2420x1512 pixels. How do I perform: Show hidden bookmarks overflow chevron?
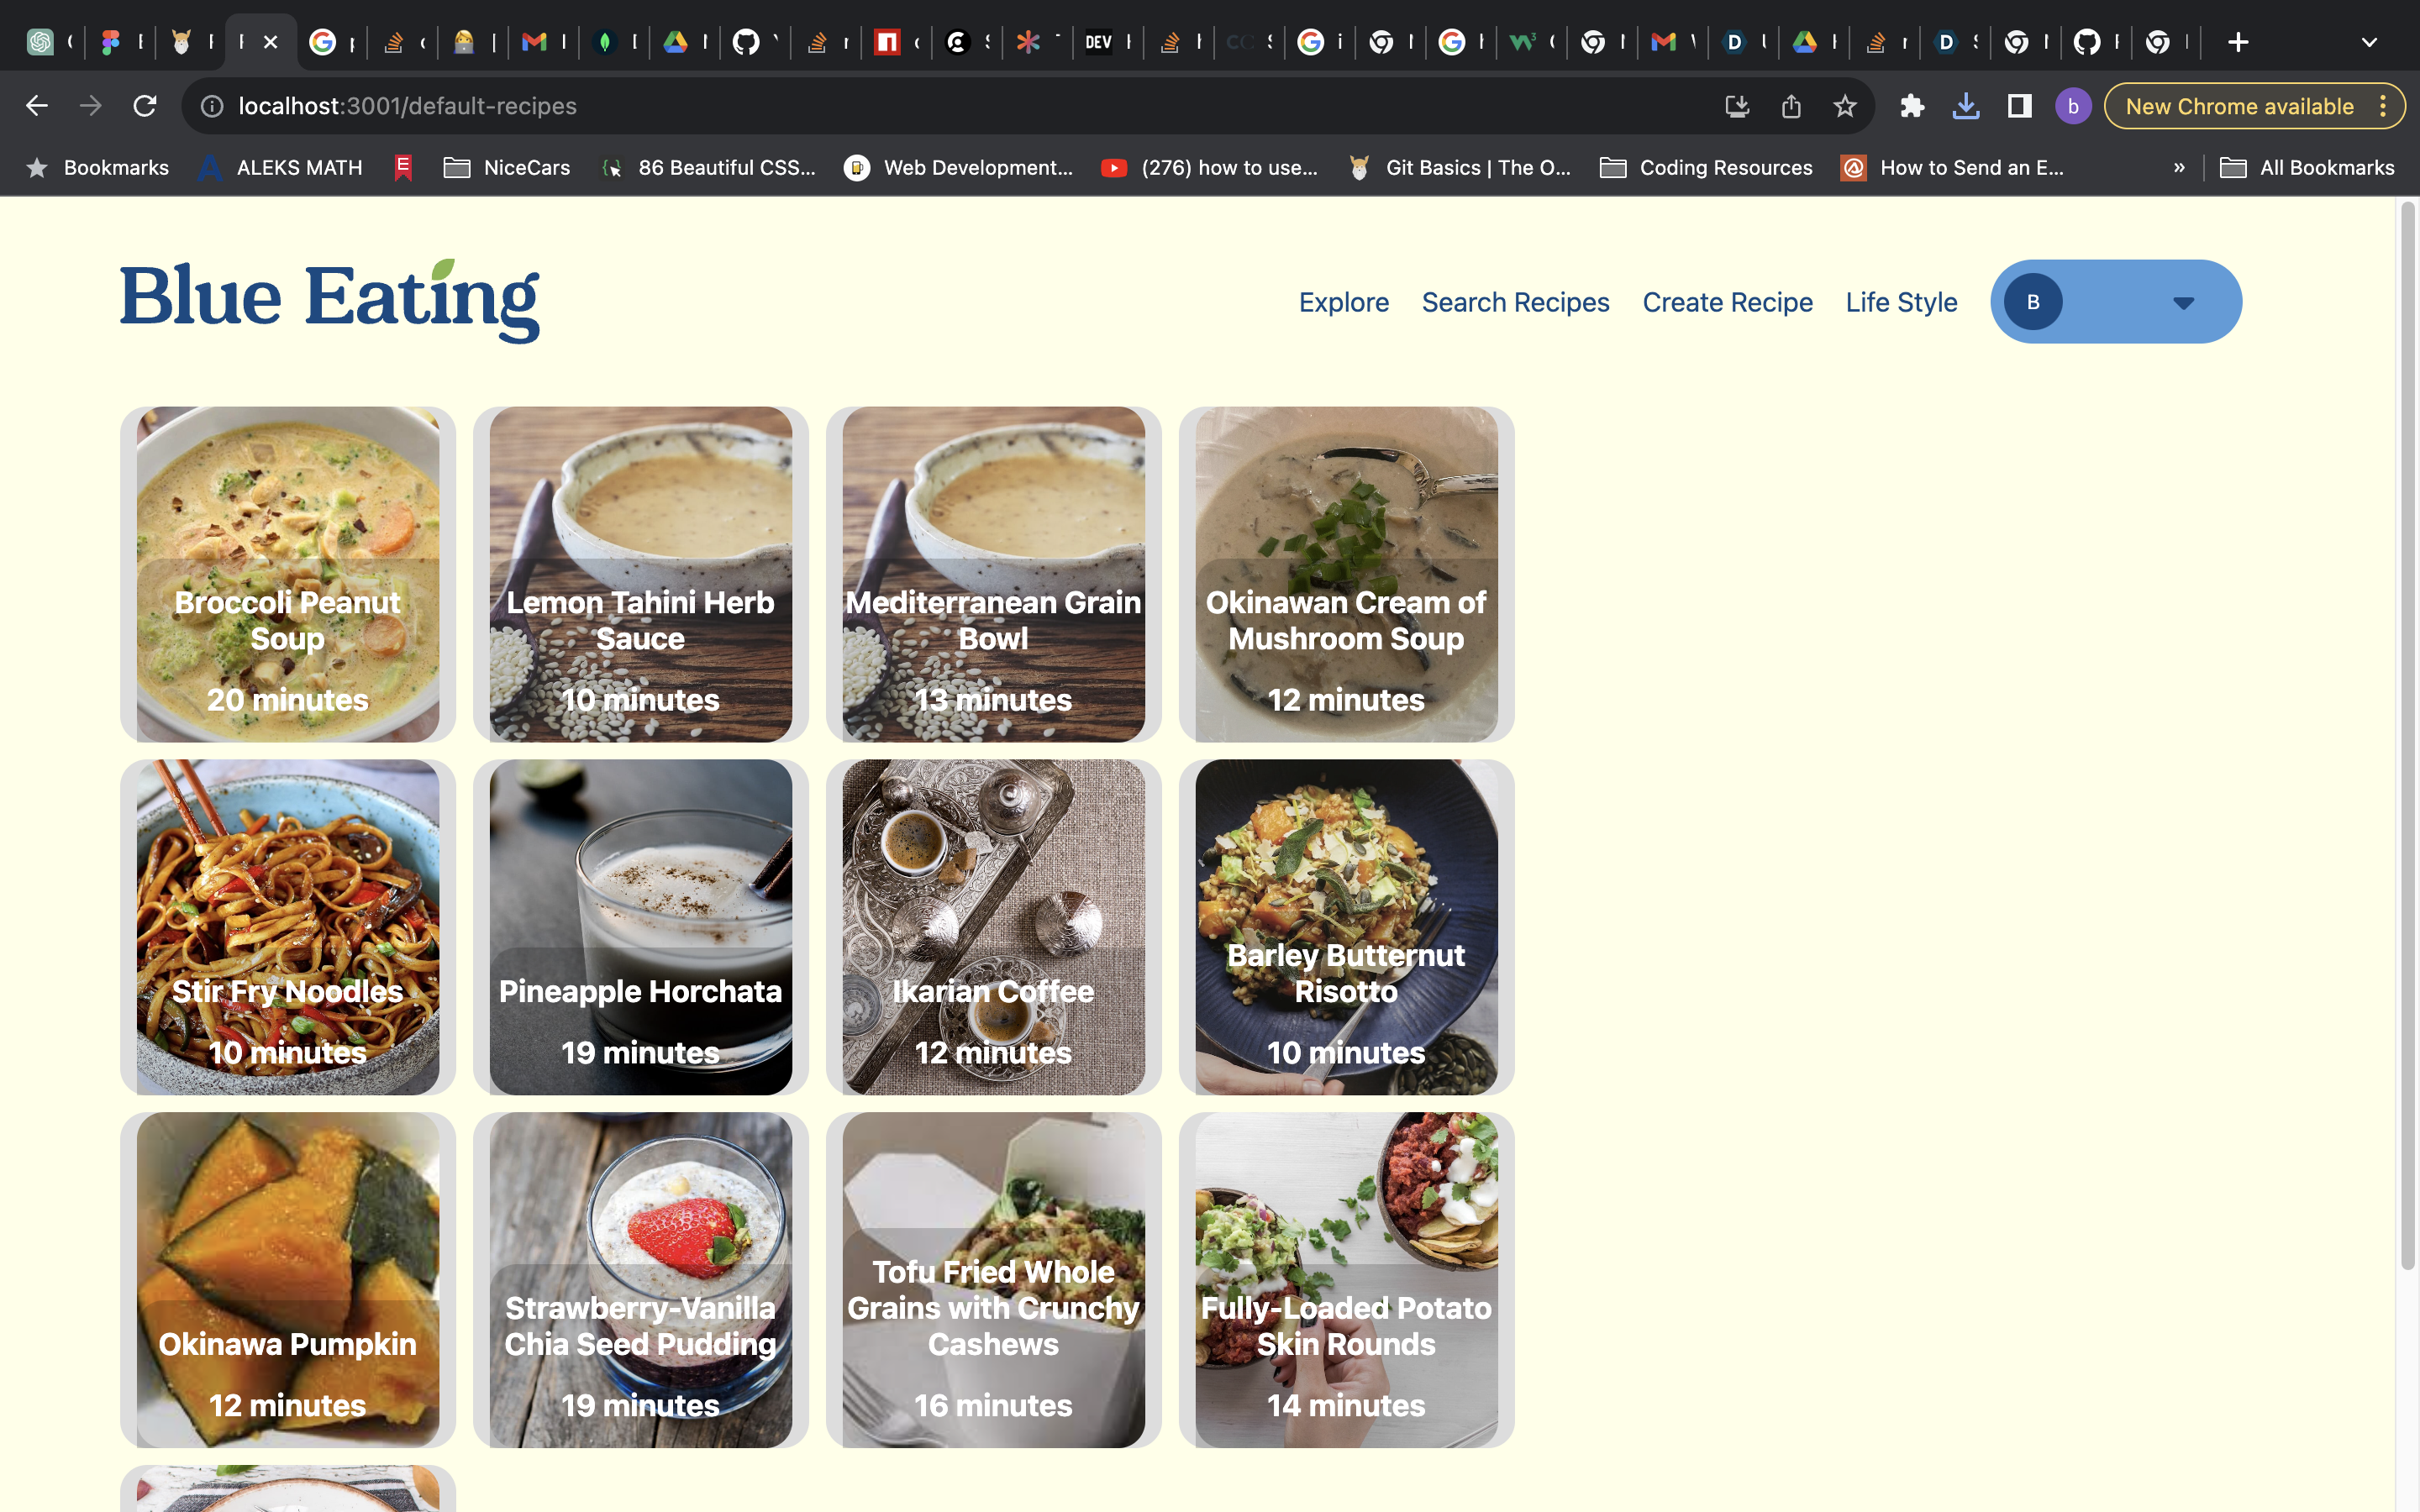pos(2179,168)
